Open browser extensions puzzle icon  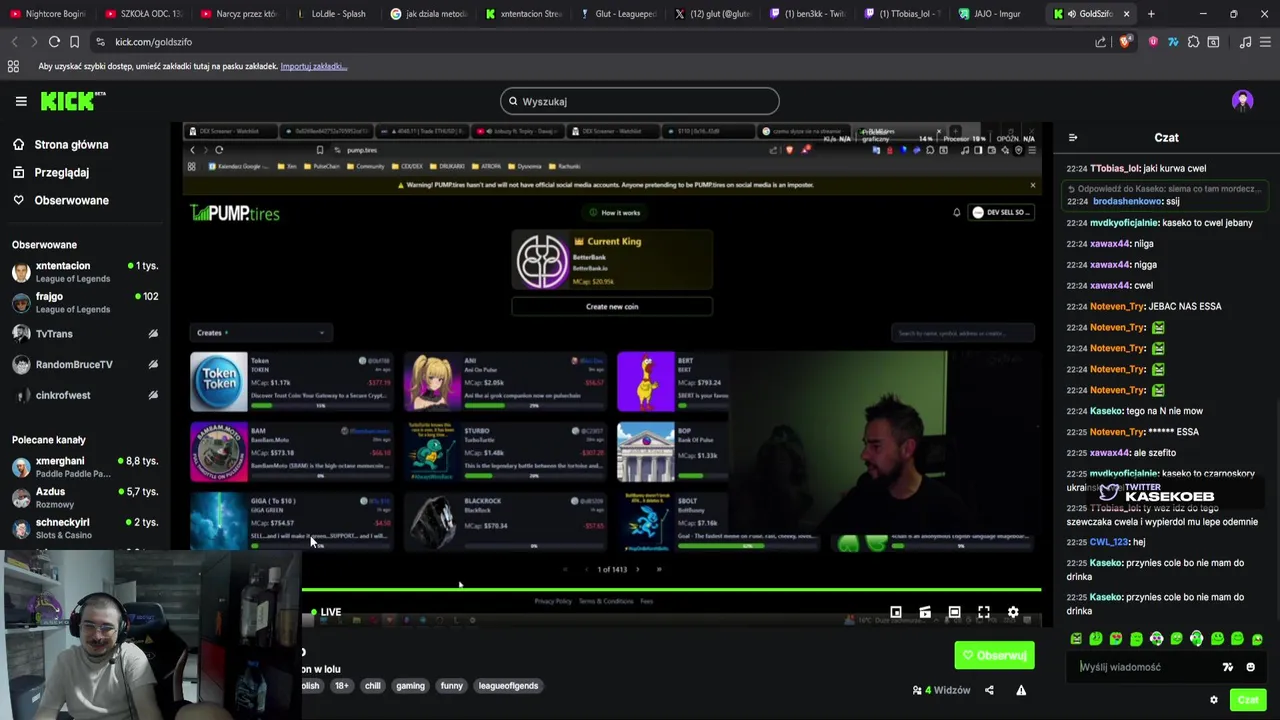pyautogui.click(x=1193, y=42)
